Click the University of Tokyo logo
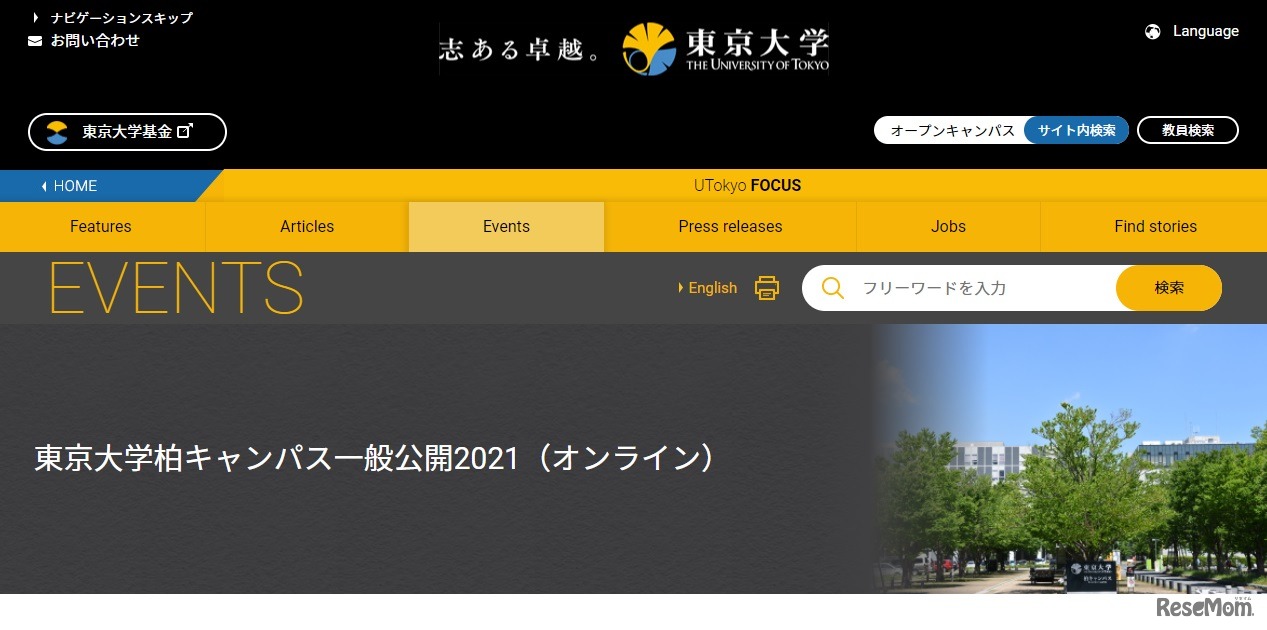Image resolution: width=1267 pixels, height=630 pixels. pyautogui.click(x=725, y=49)
